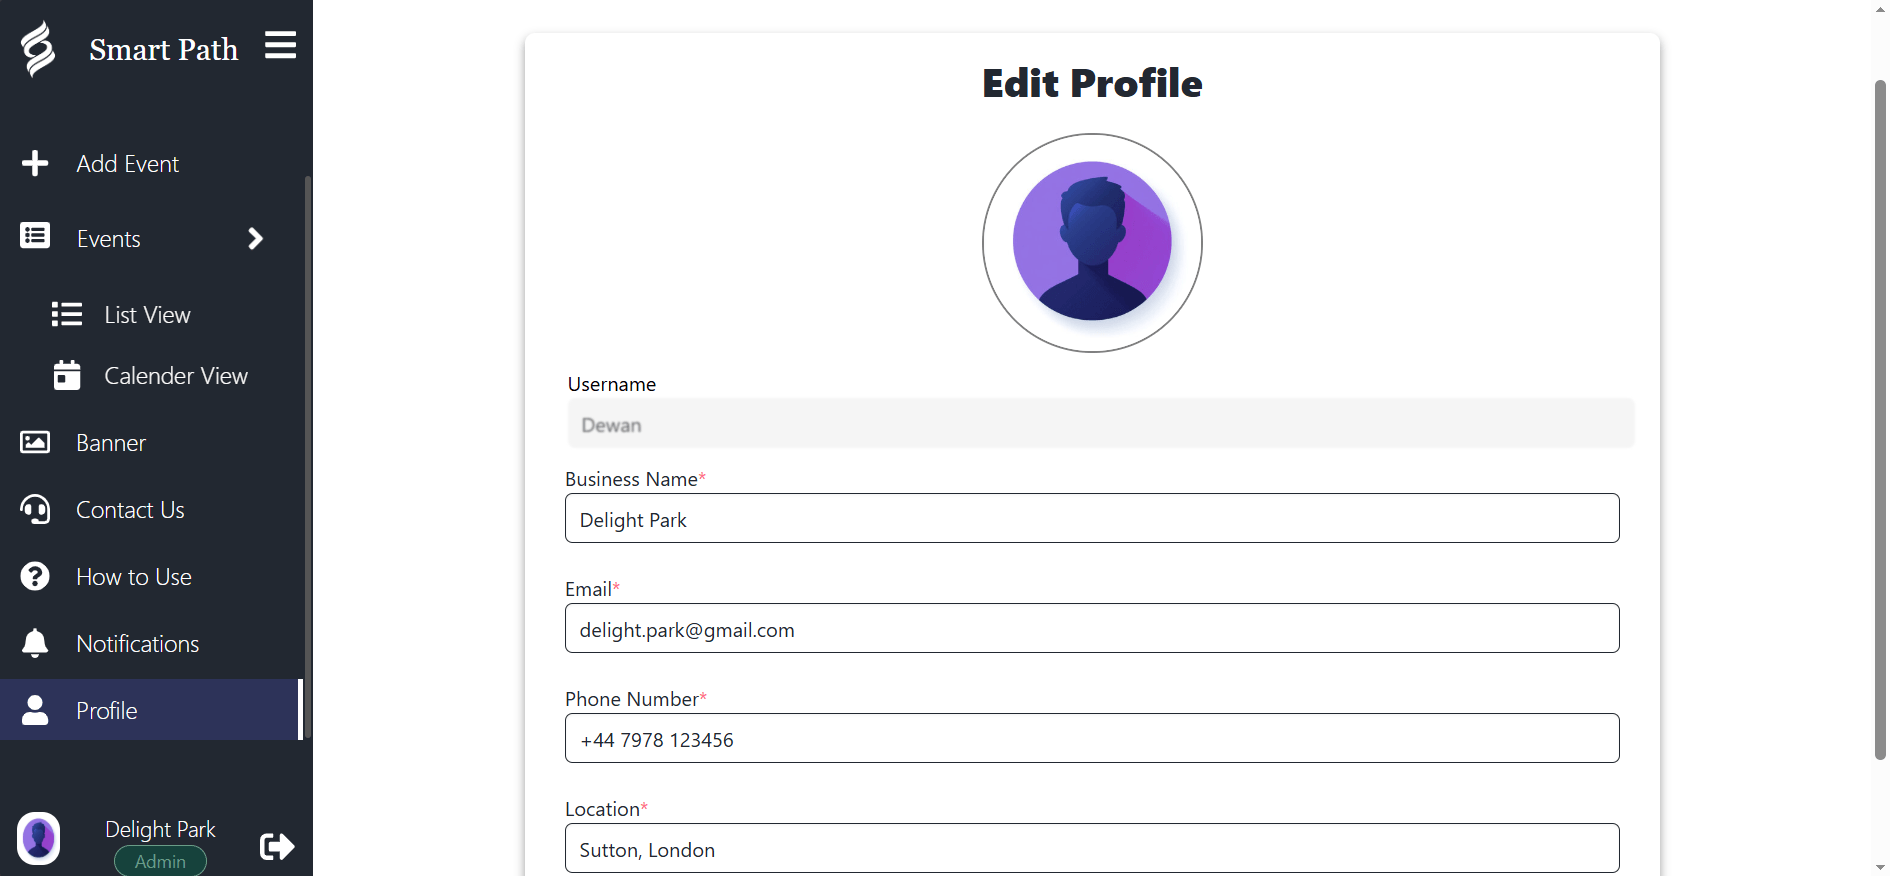The width and height of the screenshot is (1894, 876).
Task: Click the sidebar user avatar thumbnail
Action: tap(39, 838)
